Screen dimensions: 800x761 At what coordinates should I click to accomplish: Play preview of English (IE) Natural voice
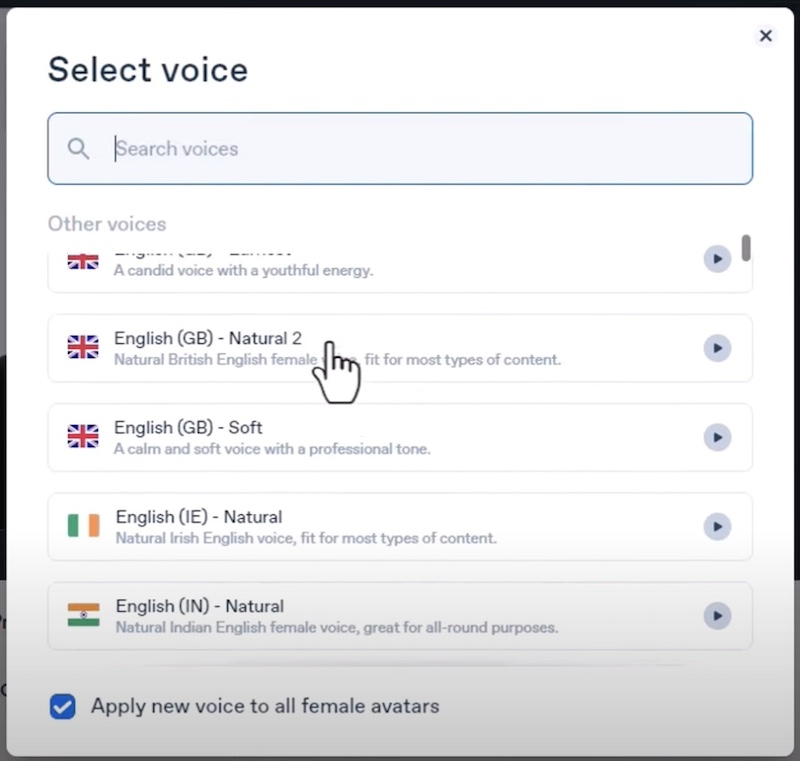click(716, 526)
